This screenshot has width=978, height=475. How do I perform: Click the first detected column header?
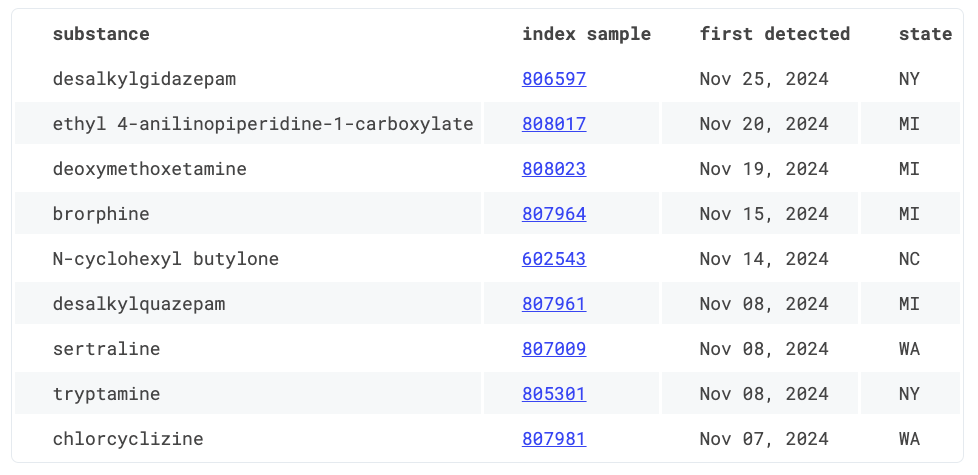(775, 34)
